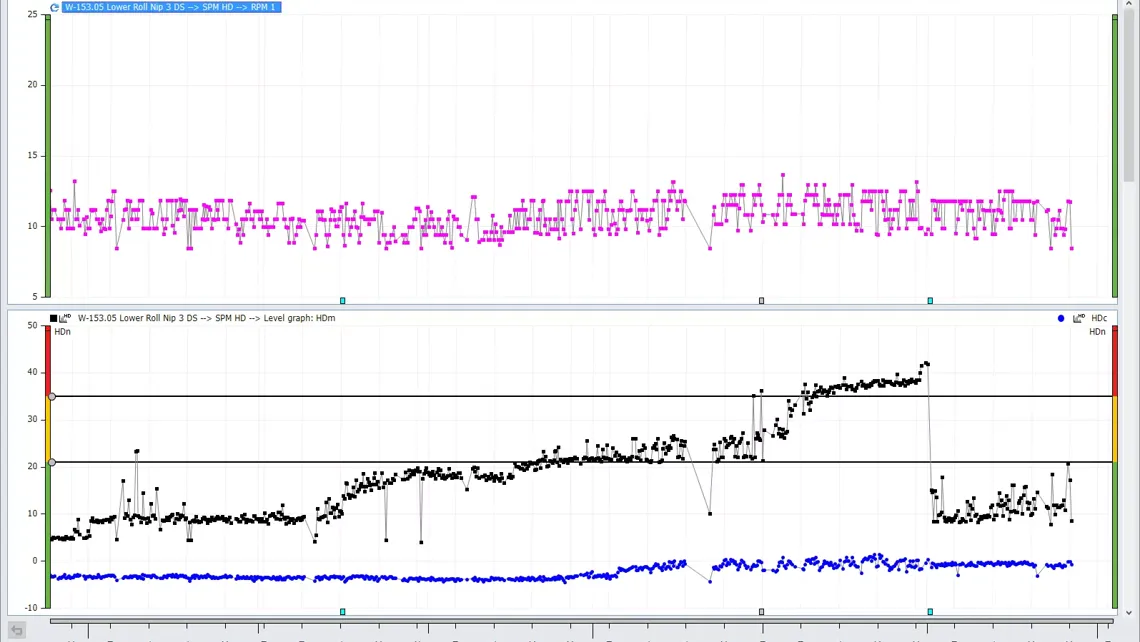The height and width of the screenshot is (642, 1140).
Task: Click the lower alert threshold handle at 21
Action: click(x=52, y=462)
